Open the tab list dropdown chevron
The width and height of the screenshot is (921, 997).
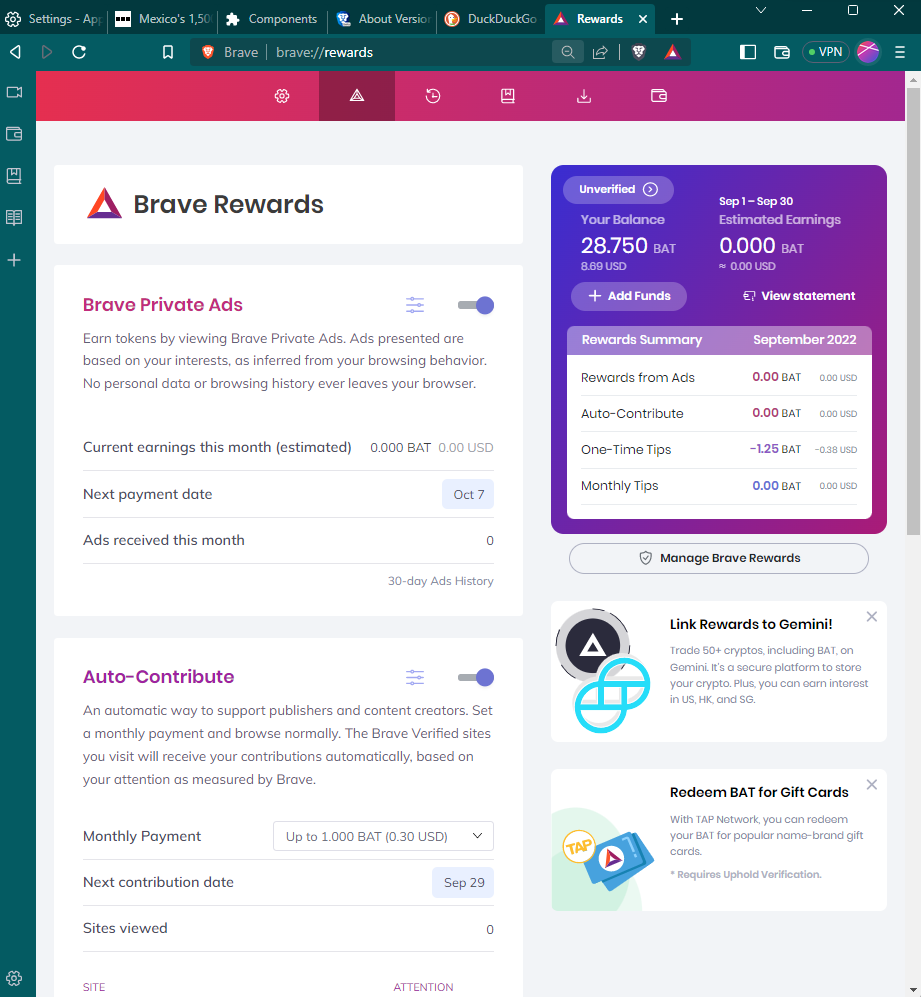[761, 10]
